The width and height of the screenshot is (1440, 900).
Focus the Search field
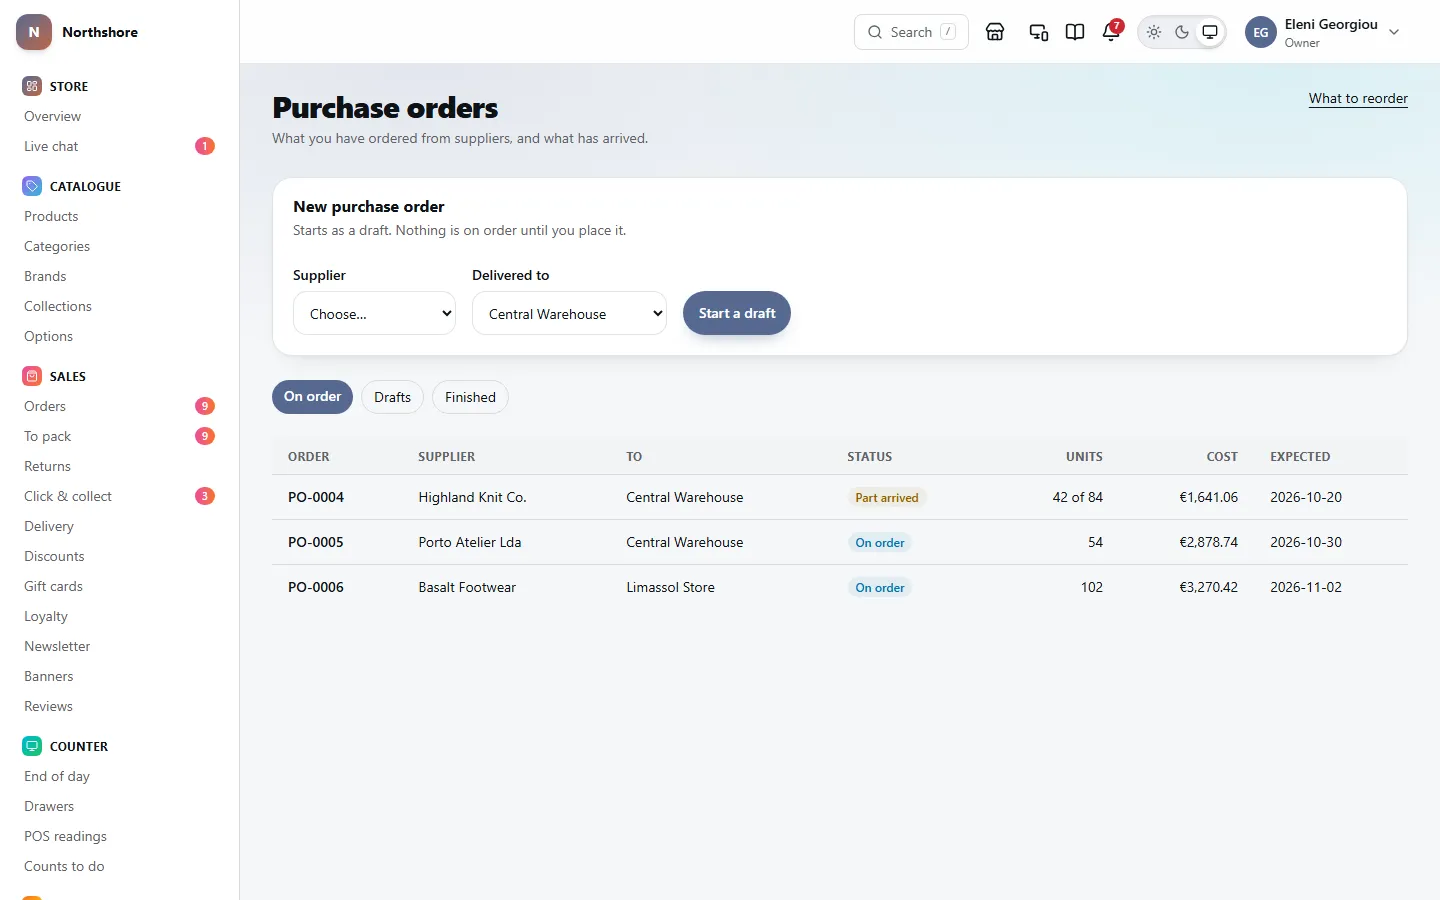click(911, 32)
